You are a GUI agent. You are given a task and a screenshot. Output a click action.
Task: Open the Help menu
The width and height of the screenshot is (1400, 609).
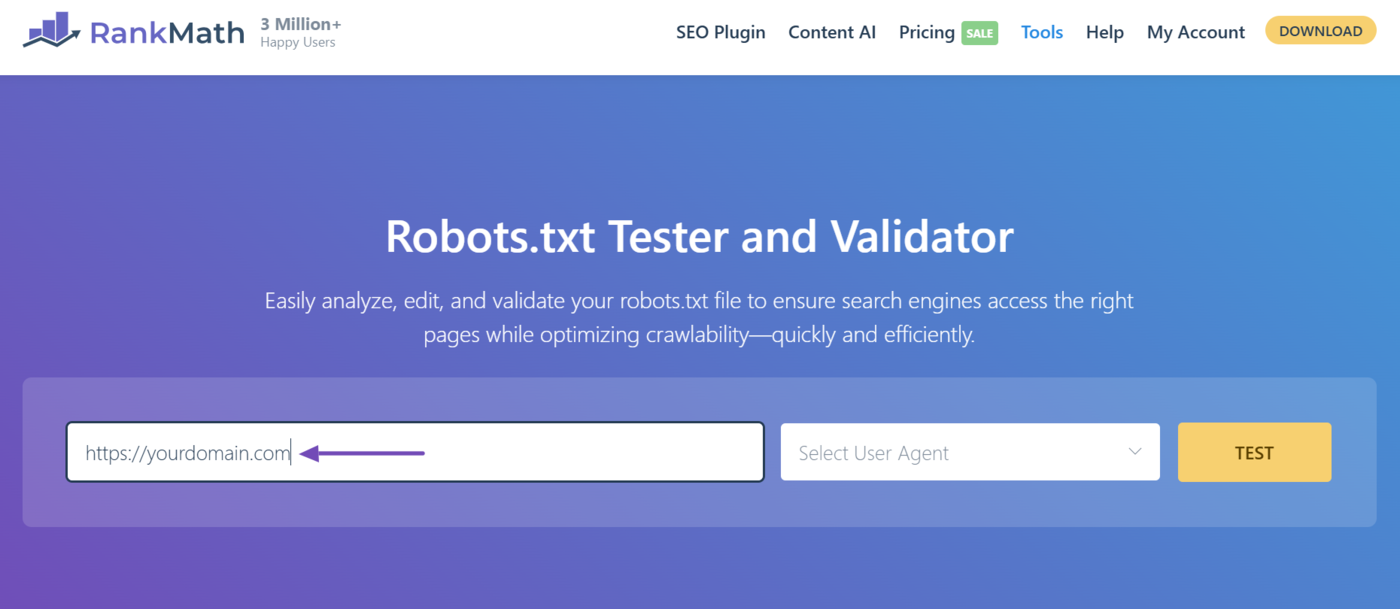(1105, 32)
